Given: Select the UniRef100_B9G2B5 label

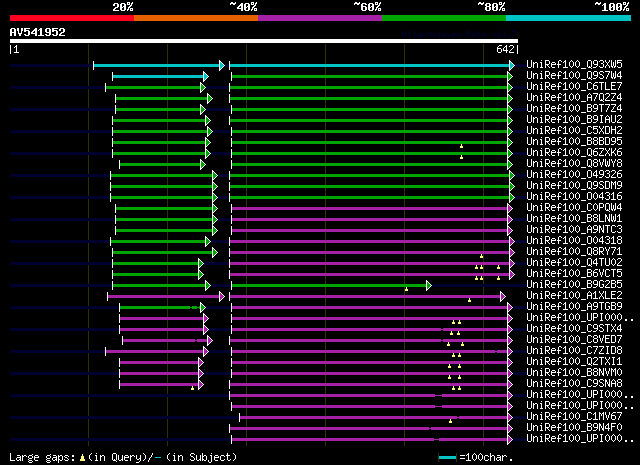Looking at the screenshot, I should tap(574, 285).
